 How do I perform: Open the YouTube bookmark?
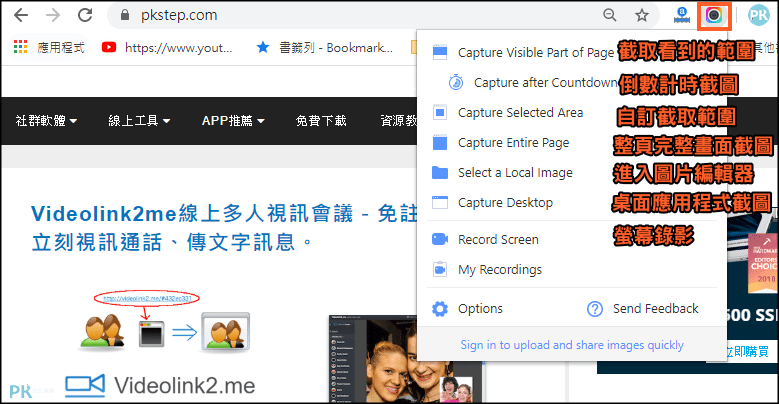[167, 47]
